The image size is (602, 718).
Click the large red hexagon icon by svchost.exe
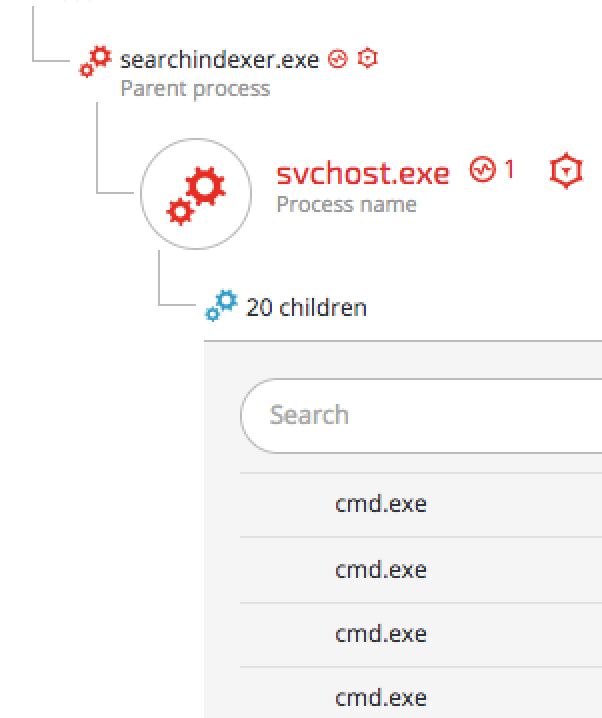[x=565, y=172]
